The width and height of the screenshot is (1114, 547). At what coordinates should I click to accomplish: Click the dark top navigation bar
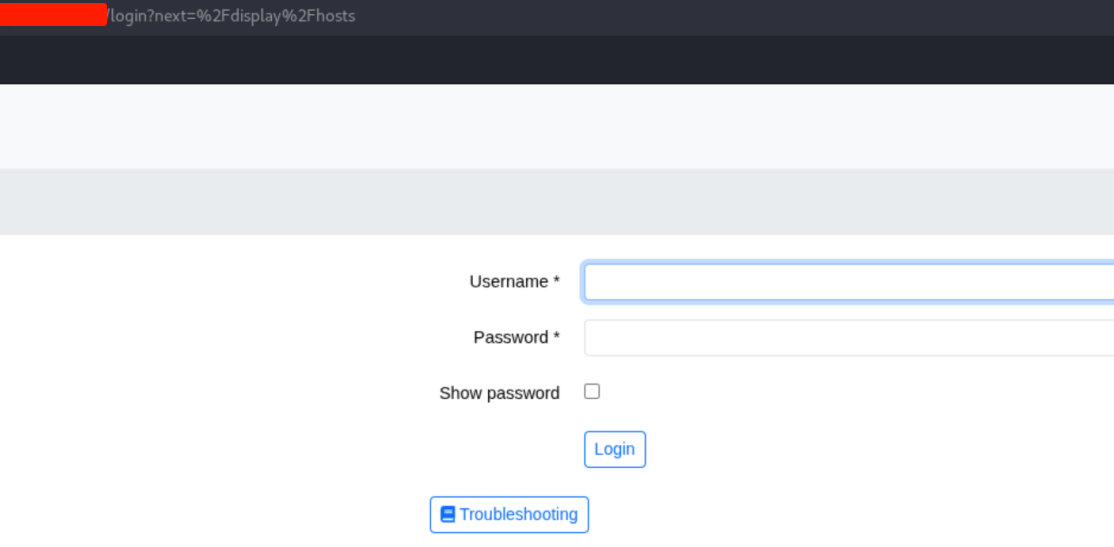(x=557, y=60)
